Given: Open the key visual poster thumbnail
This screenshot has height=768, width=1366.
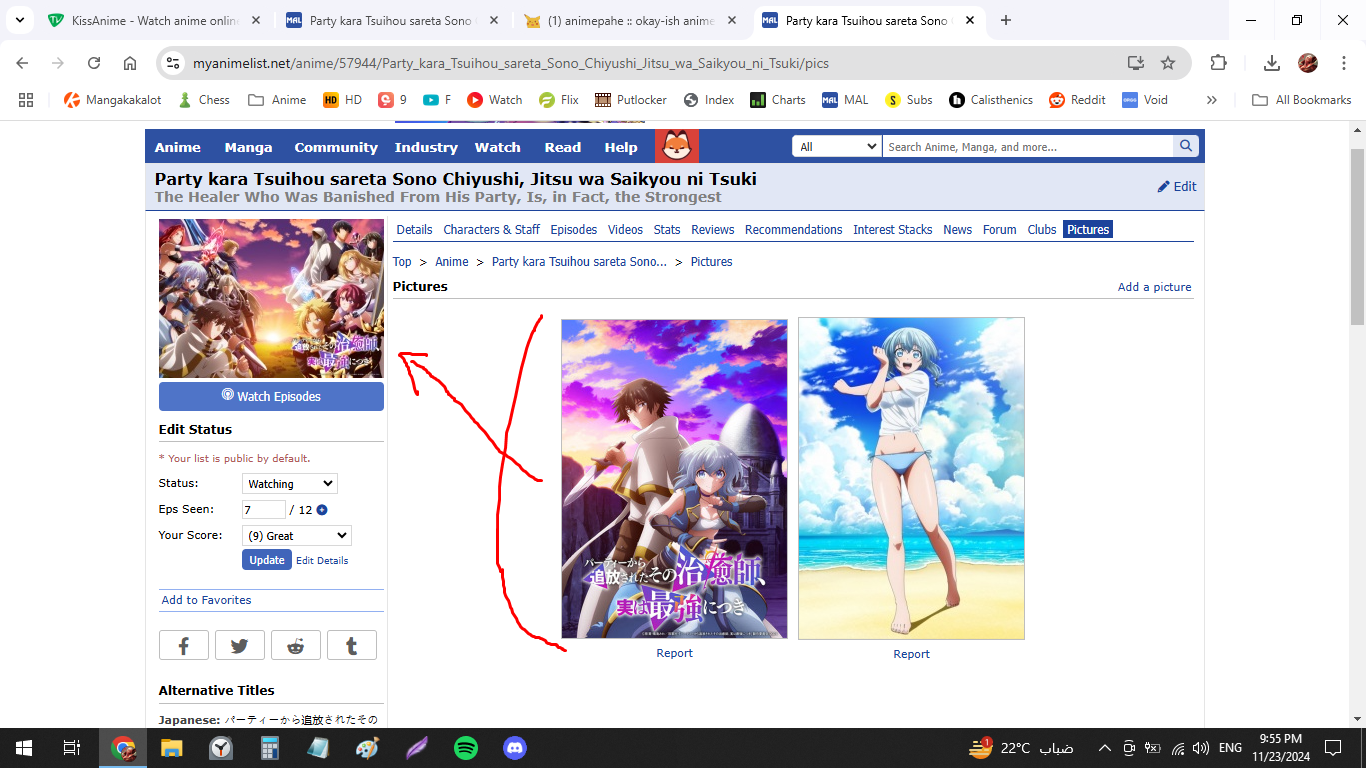Looking at the screenshot, I should pyautogui.click(x=675, y=479).
